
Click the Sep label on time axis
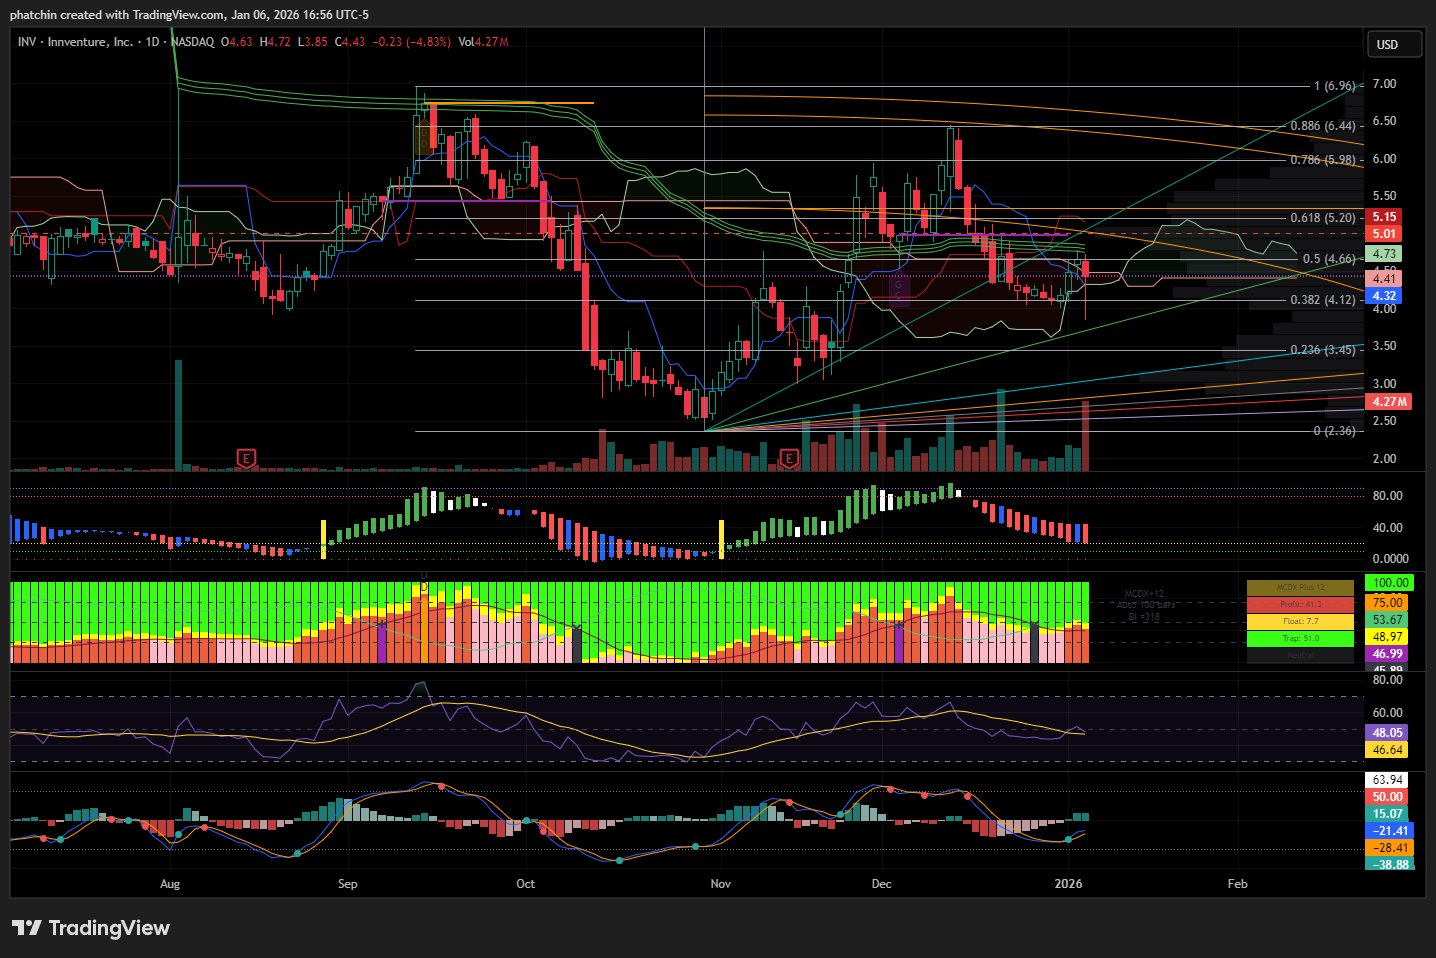point(348,884)
